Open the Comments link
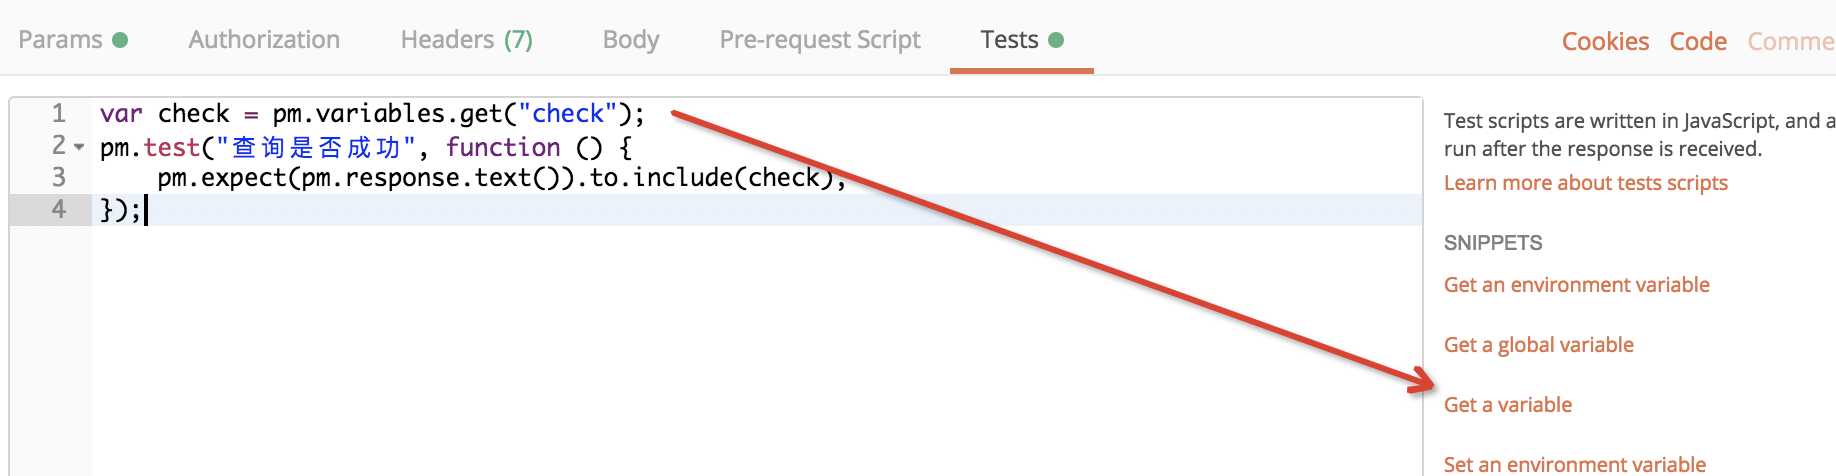This screenshot has width=1836, height=476. coord(1791,42)
